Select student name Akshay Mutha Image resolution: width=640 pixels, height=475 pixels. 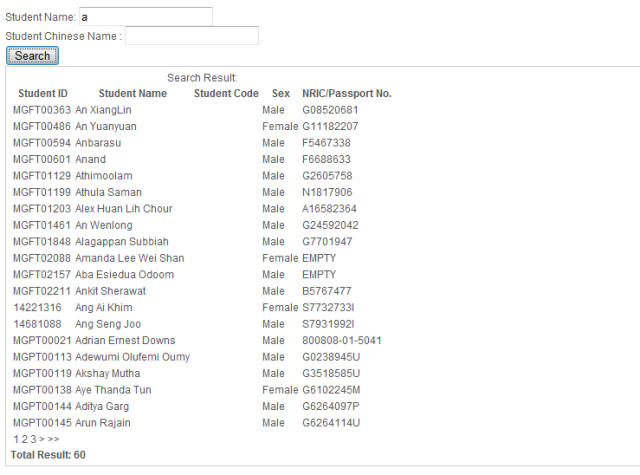coord(108,373)
